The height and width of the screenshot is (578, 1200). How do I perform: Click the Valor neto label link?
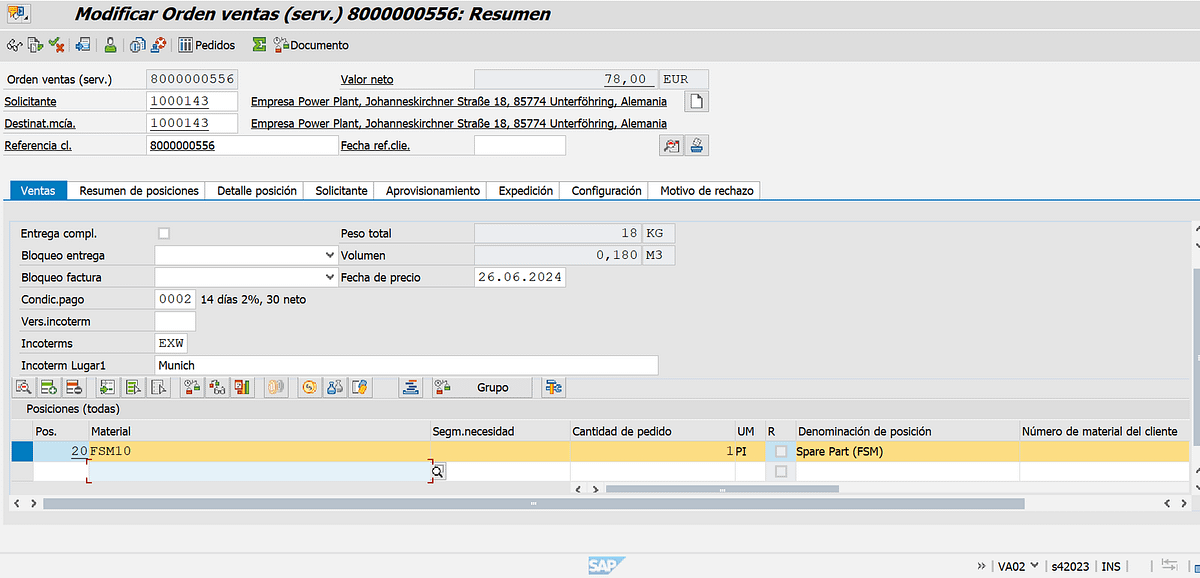(367, 79)
